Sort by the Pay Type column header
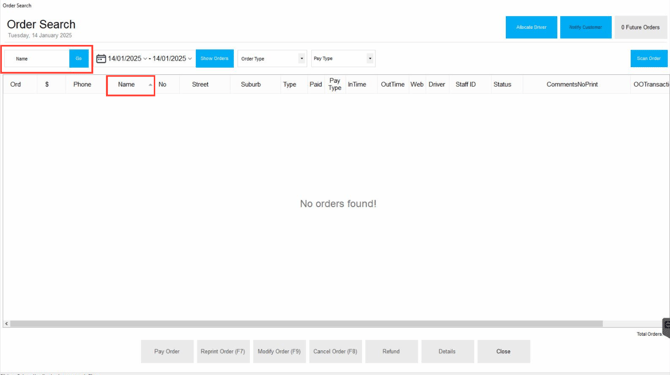Viewport: 670px width, 375px height. click(x=335, y=84)
